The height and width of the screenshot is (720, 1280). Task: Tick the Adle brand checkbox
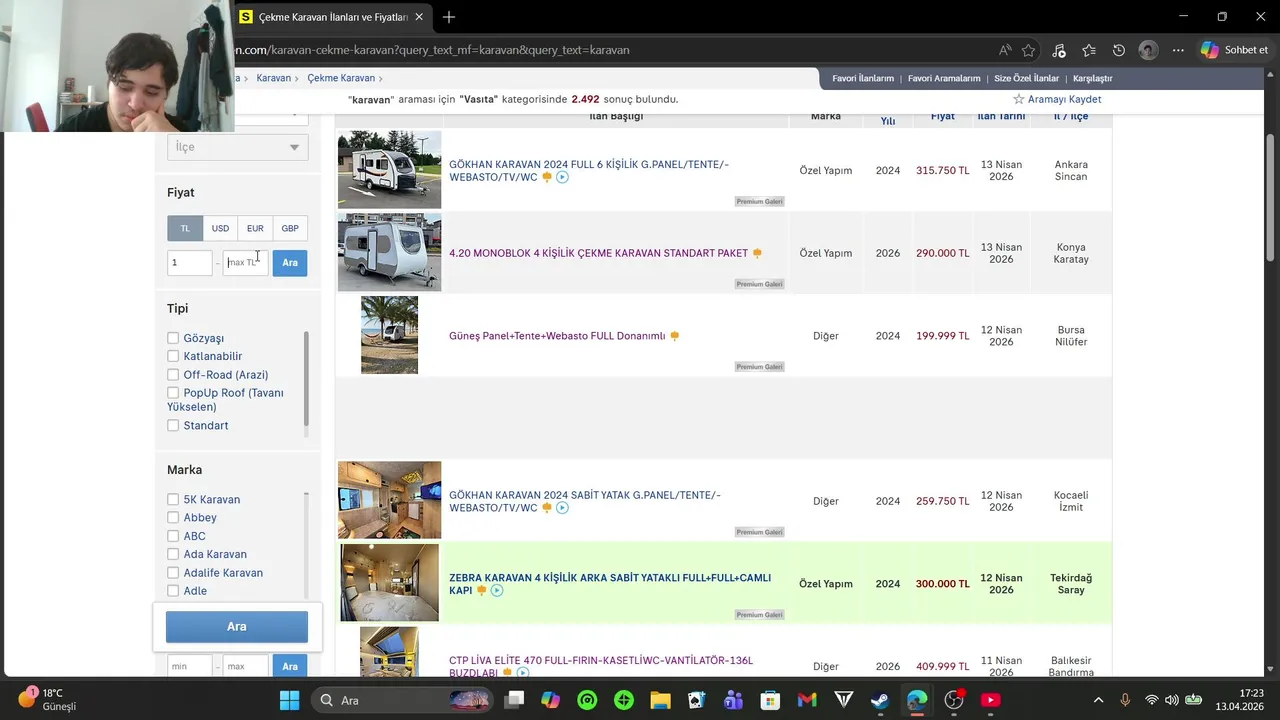coord(173,591)
